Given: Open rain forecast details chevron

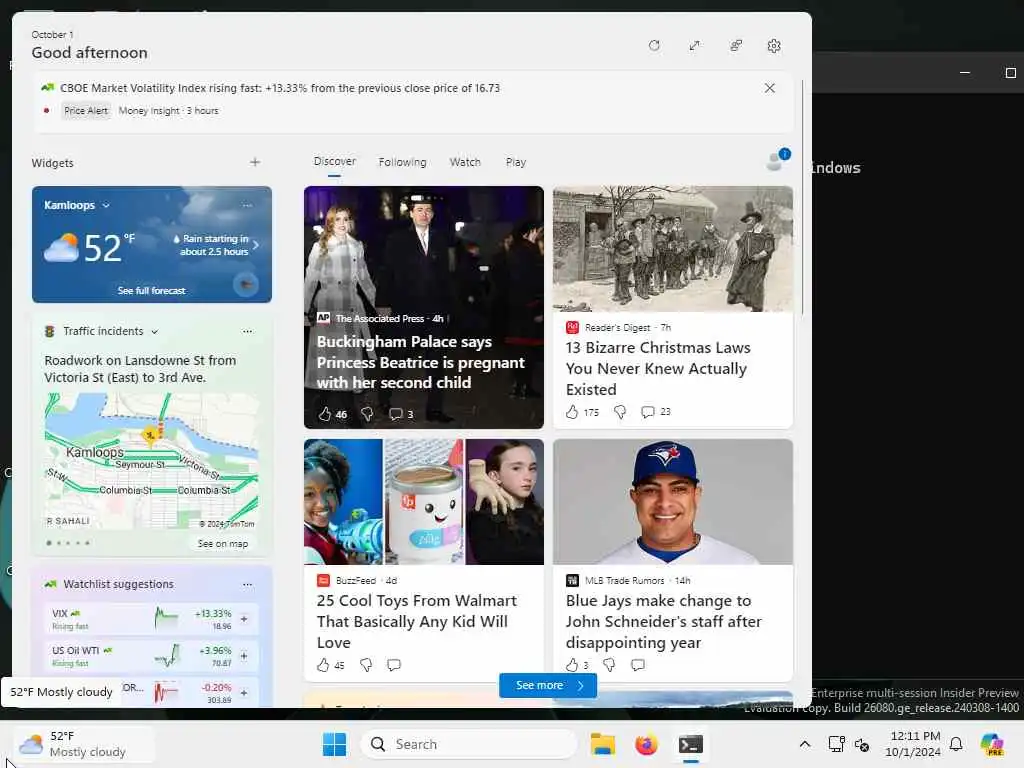Looking at the screenshot, I should tap(256, 246).
